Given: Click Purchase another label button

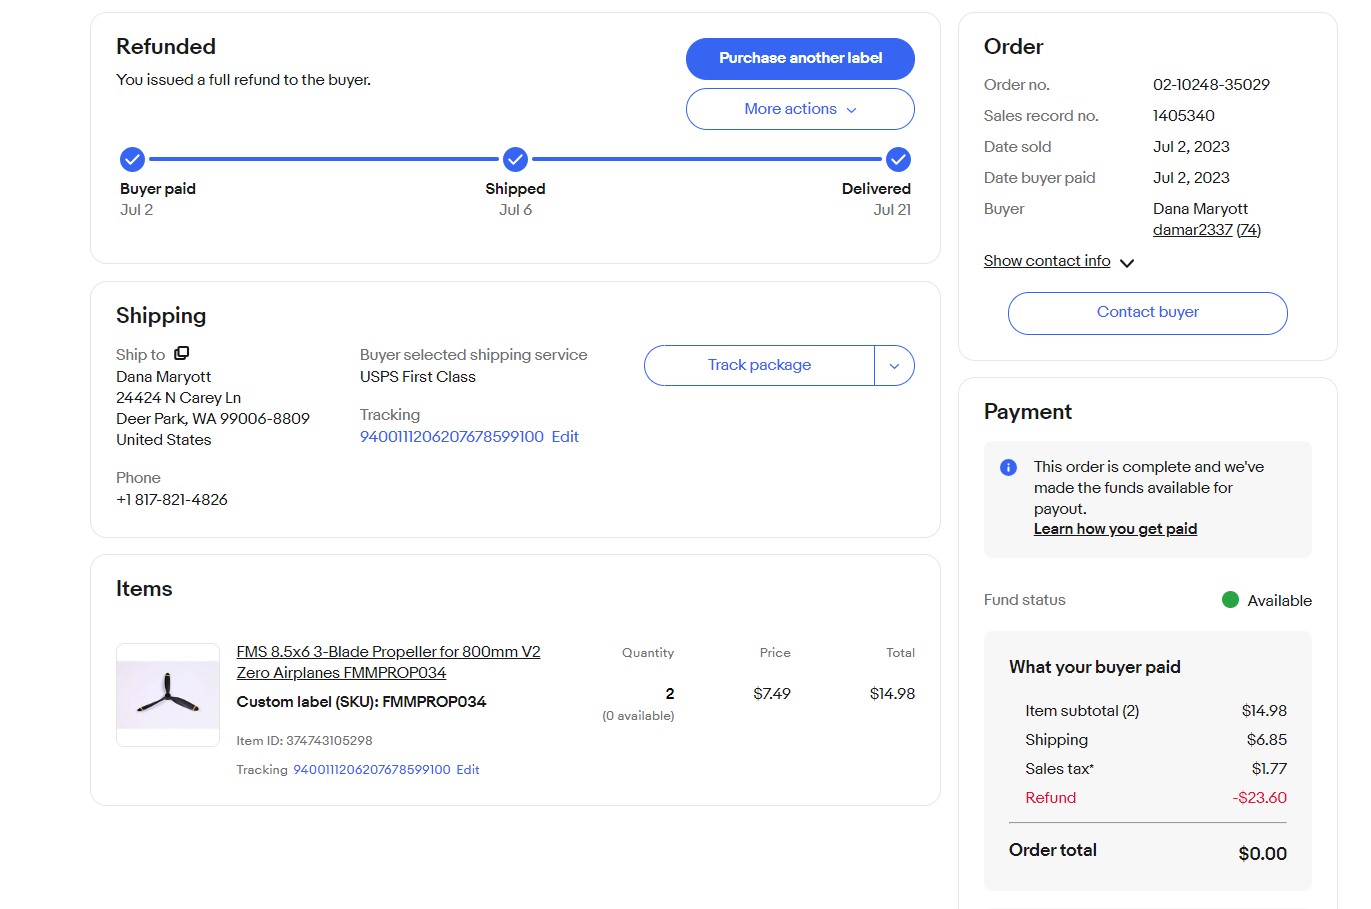Looking at the screenshot, I should 799,58.
